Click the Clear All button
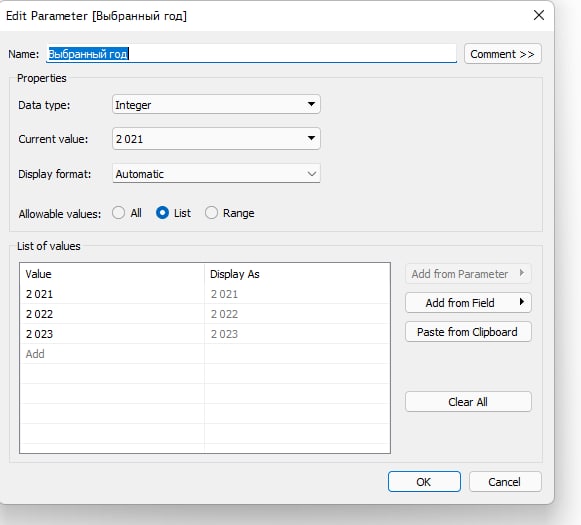581x525 pixels. coord(468,402)
